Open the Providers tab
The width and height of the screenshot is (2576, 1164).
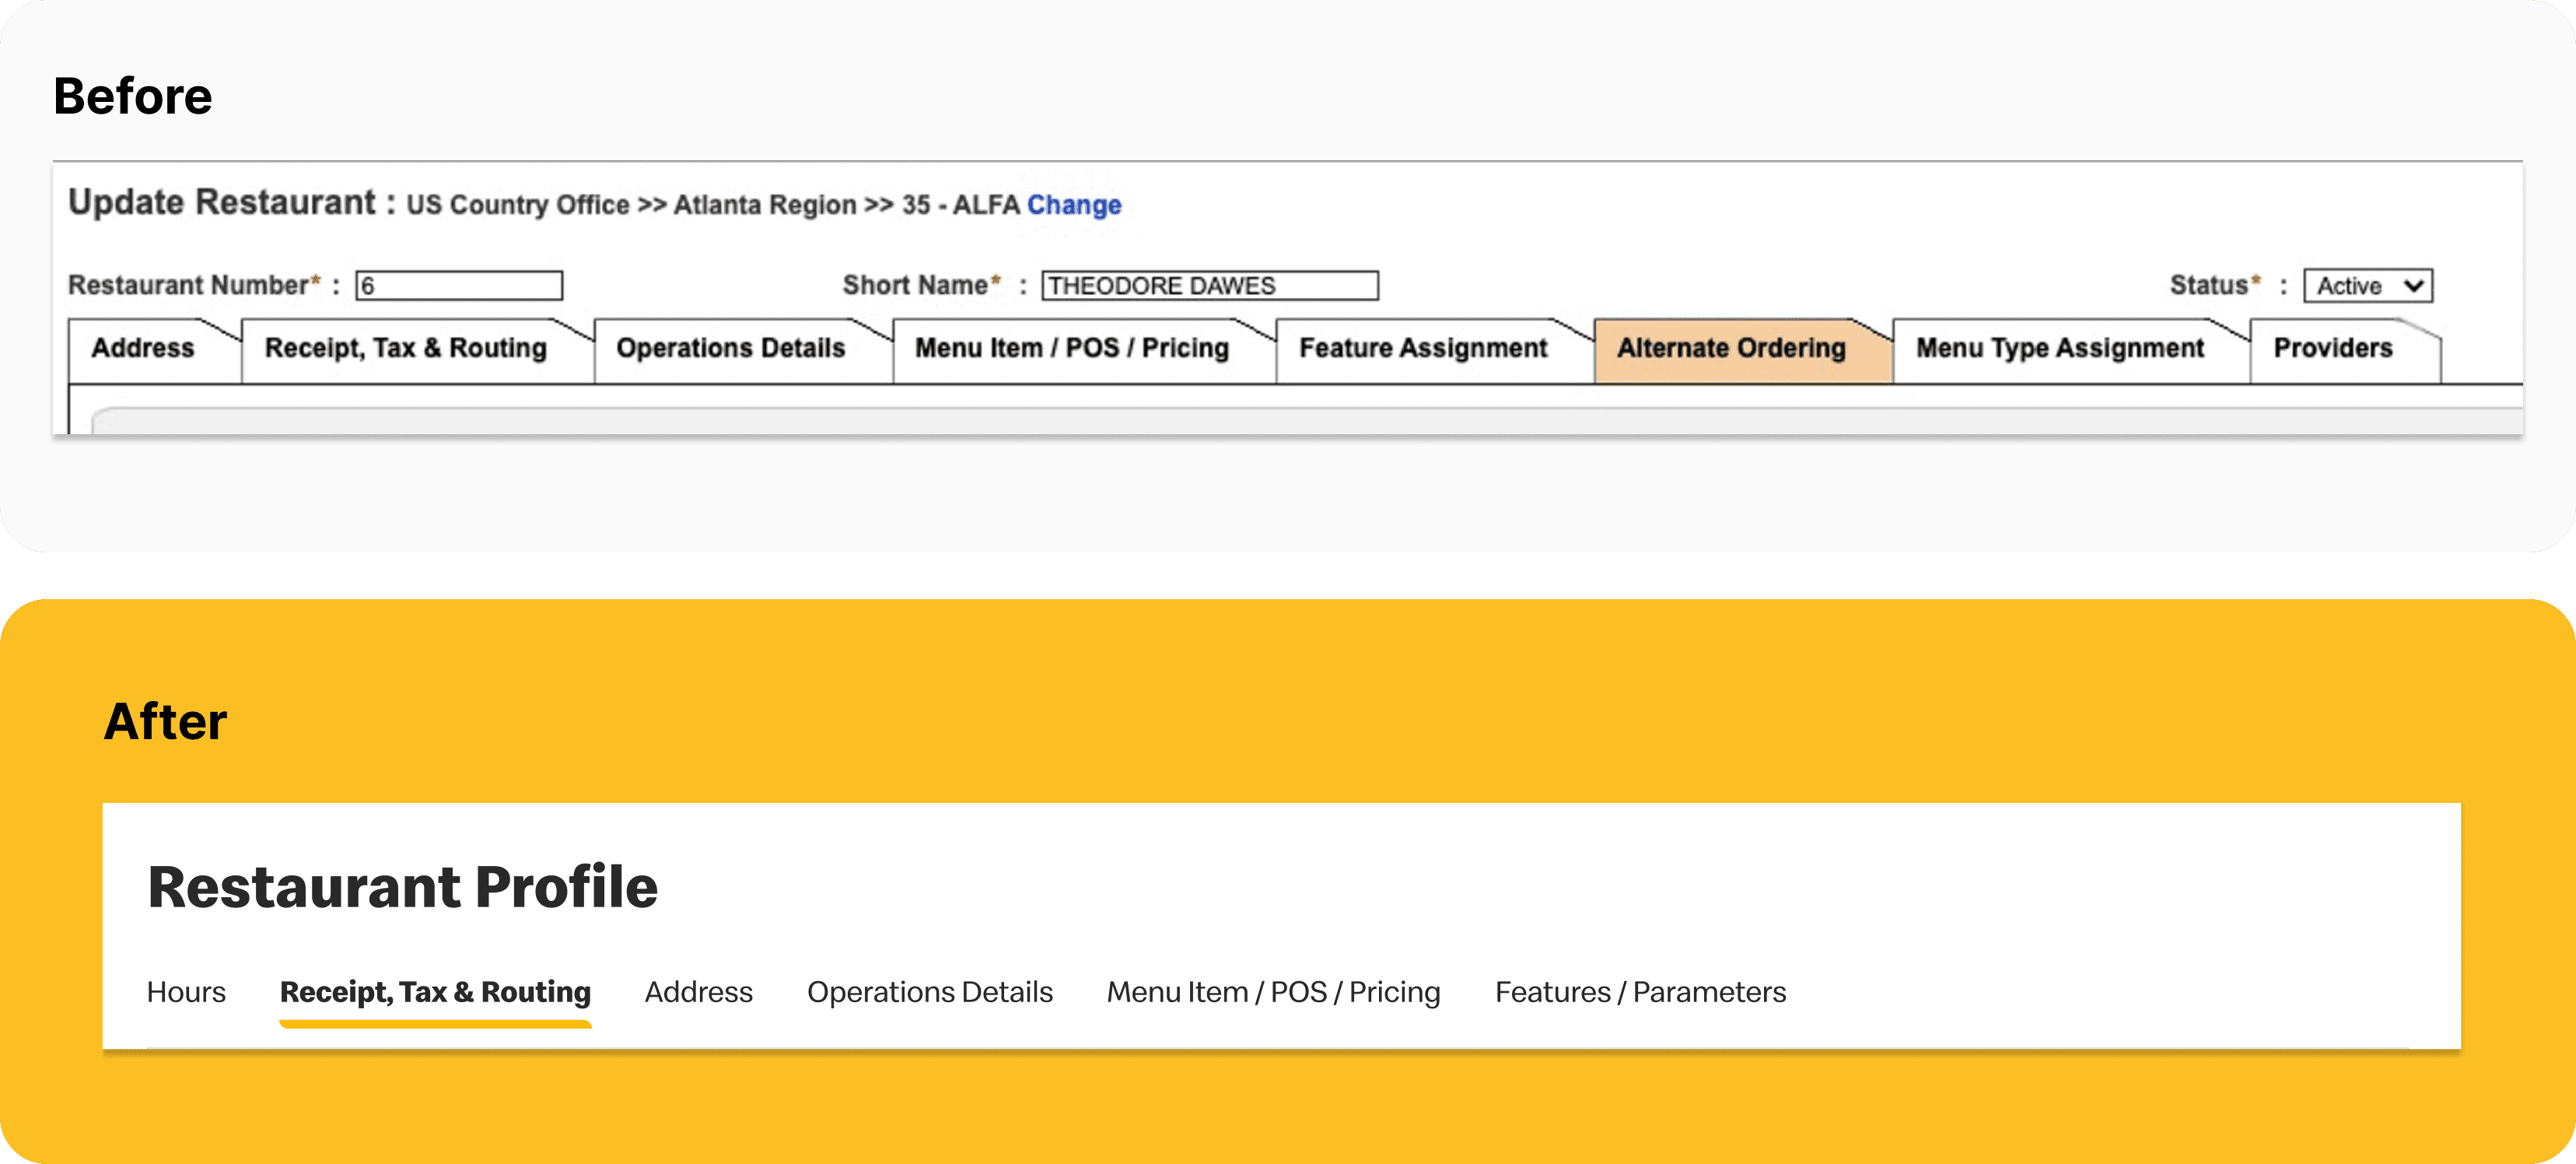tap(2332, 348)
